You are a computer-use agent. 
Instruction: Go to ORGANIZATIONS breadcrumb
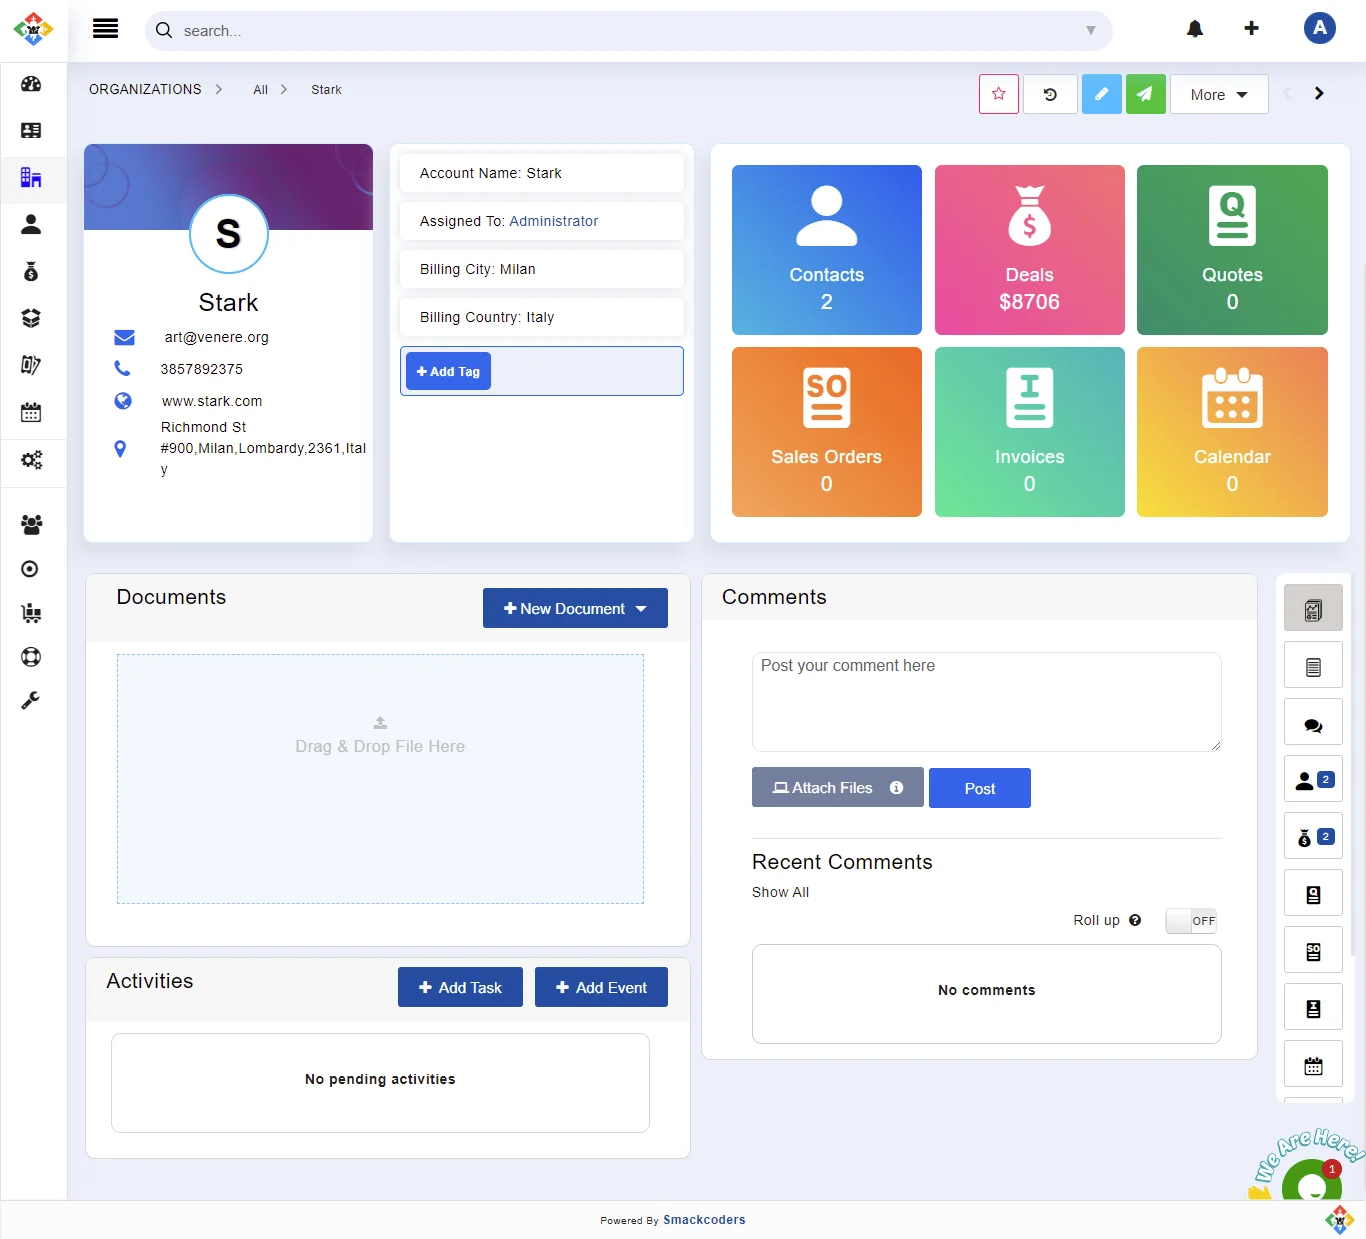pos(145,90)
